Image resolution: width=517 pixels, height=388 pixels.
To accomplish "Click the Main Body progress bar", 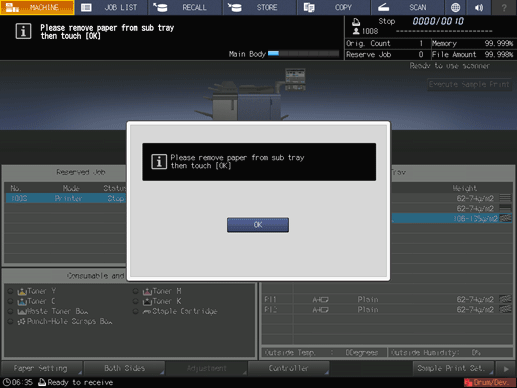I will click(303, 53).
